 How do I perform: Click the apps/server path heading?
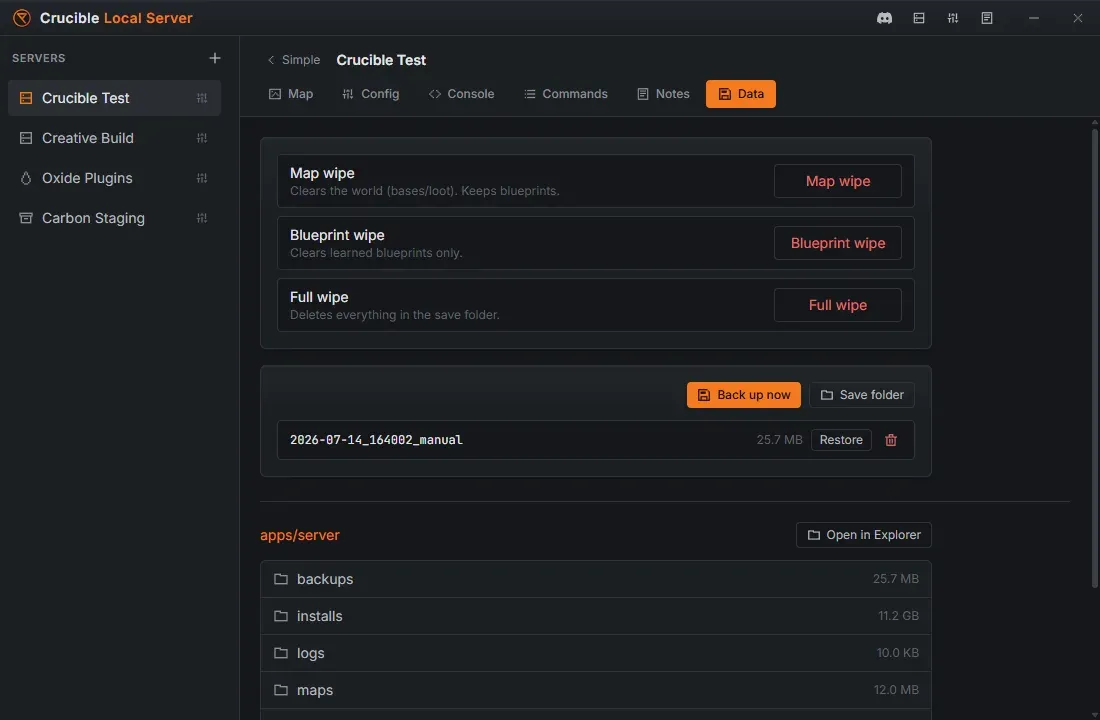click(x=300, y=535)
